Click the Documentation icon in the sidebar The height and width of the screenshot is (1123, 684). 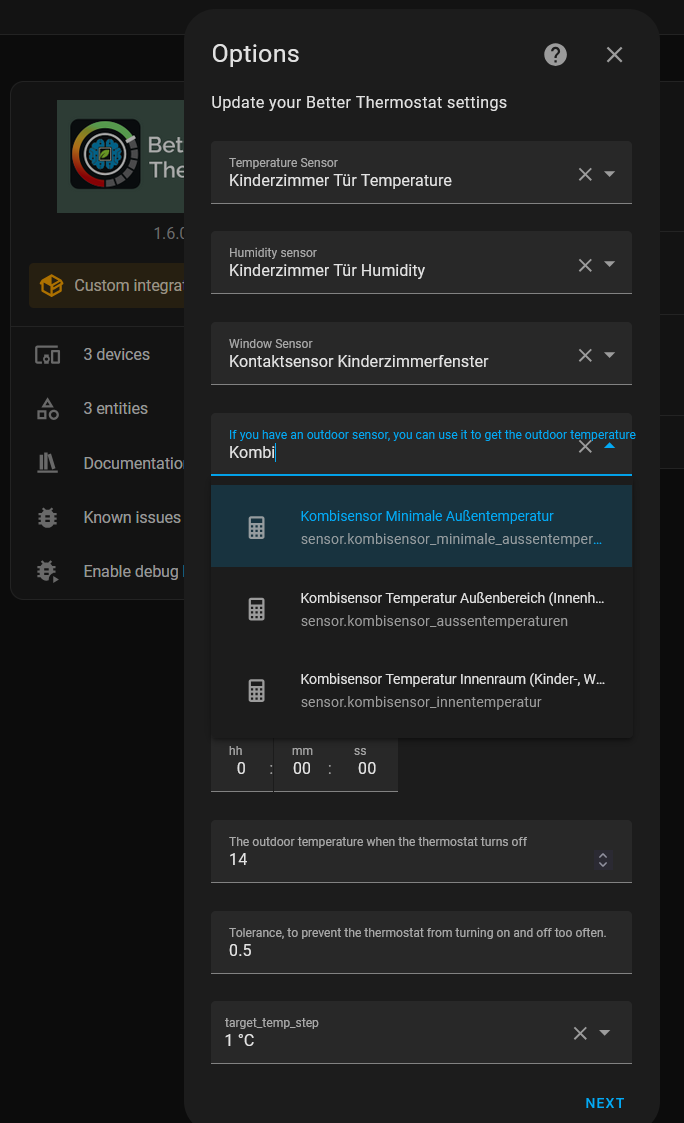[47, 462]
